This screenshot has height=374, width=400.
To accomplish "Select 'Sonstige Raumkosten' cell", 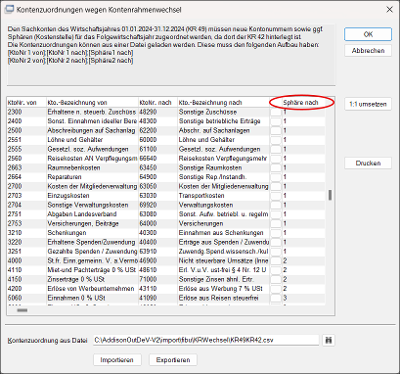I will pos(210,168).
